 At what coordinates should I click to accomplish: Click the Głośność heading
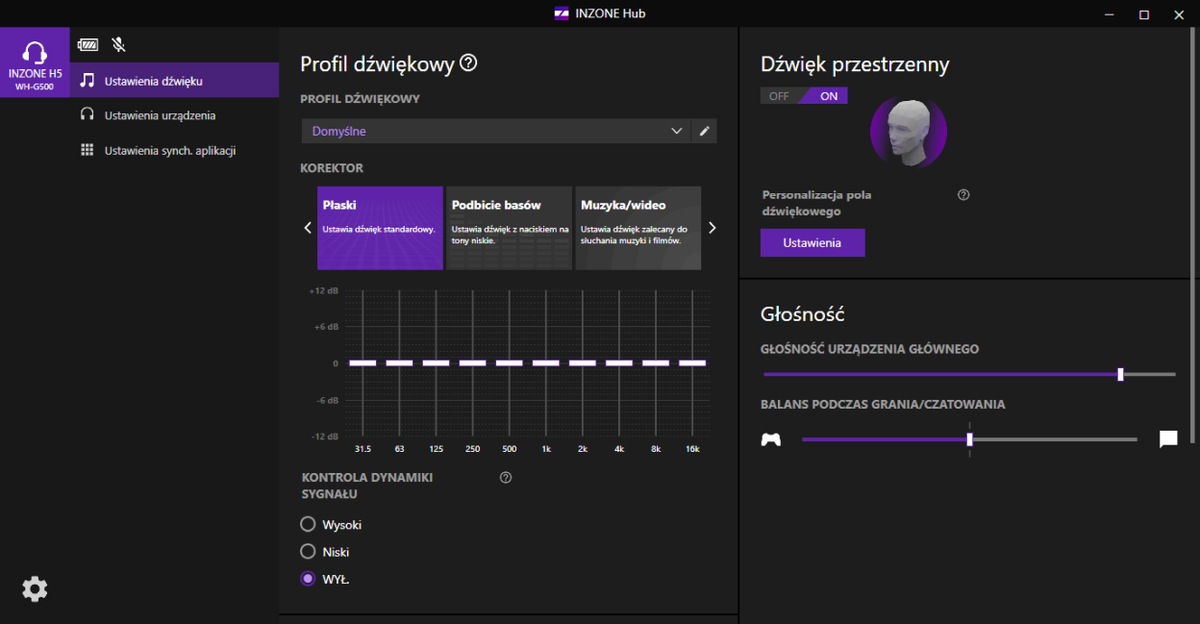(803, 314)
